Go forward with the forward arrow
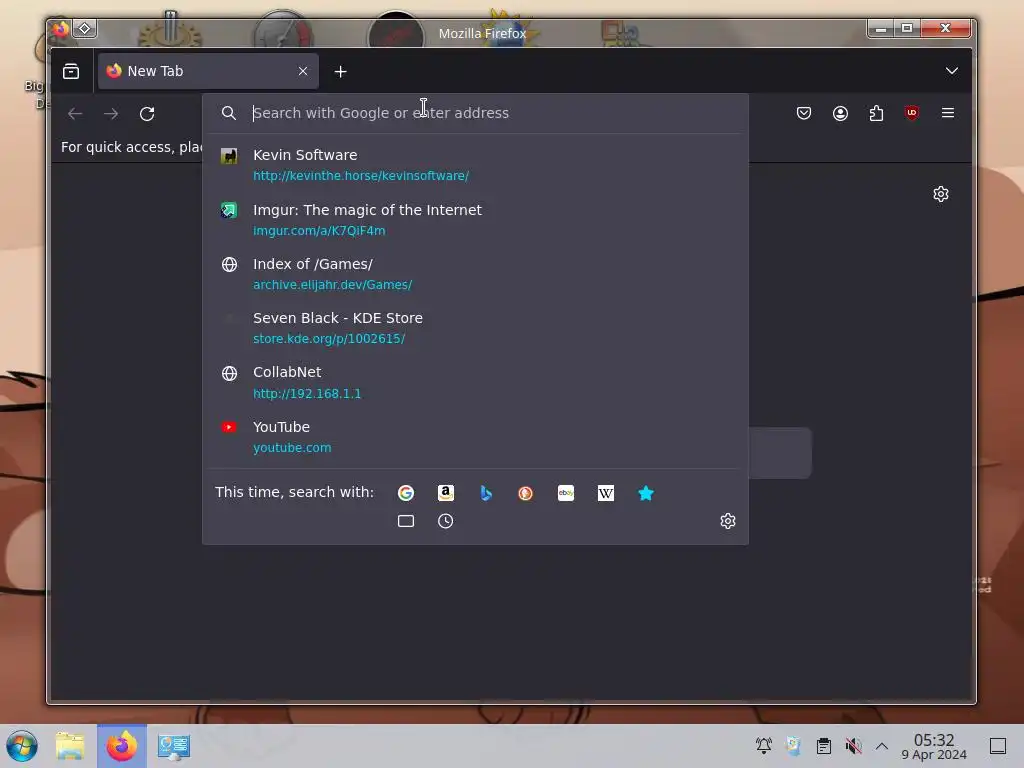 click(111, 114)
